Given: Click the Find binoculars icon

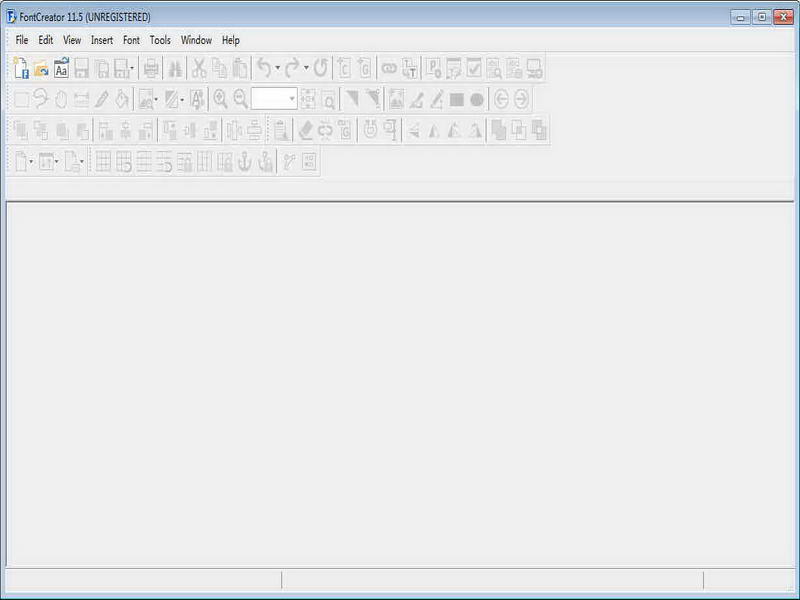Looking at the screenshot, I should point(175,68).
